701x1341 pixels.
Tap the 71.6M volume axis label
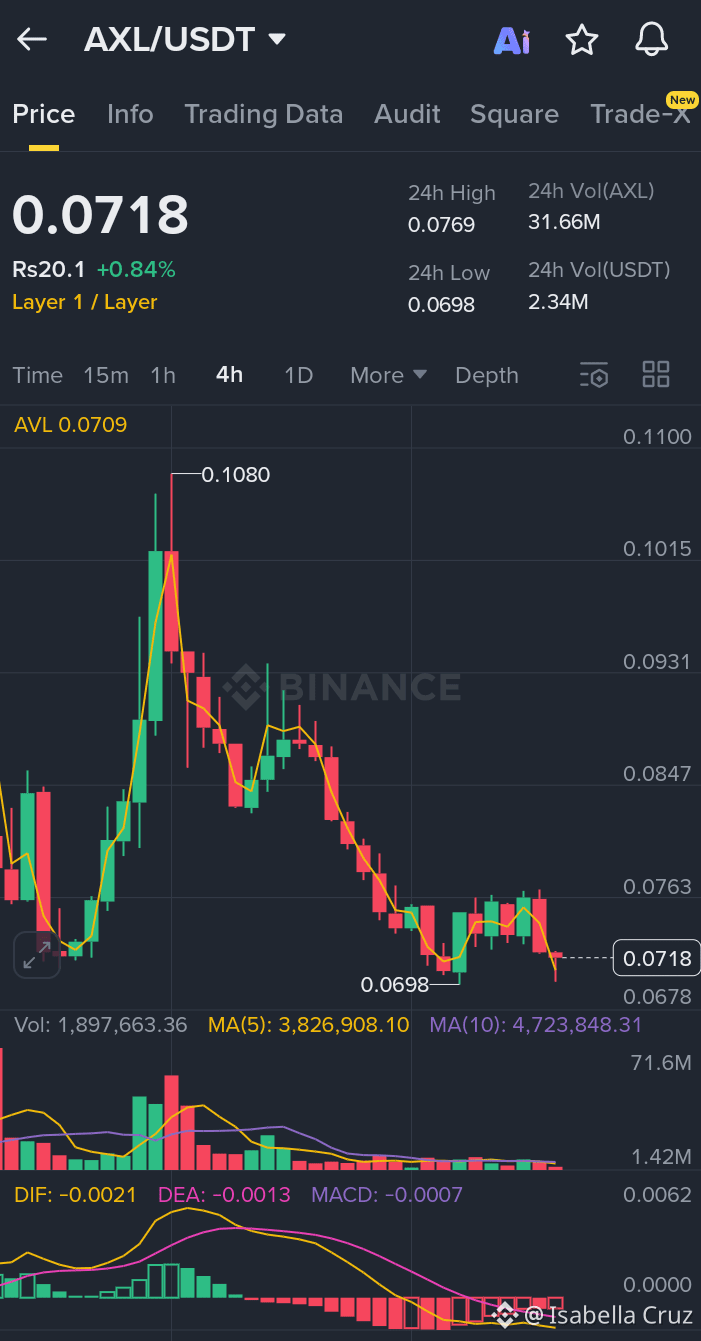point(661,1063)
